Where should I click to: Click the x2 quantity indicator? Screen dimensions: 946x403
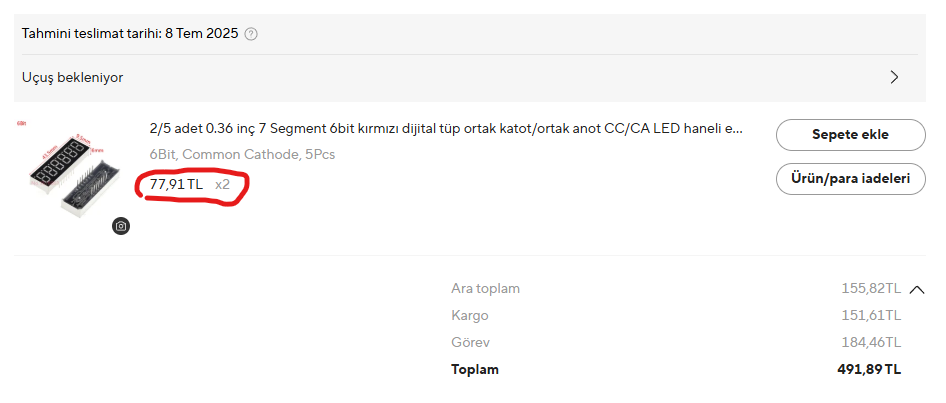(222, 184)
